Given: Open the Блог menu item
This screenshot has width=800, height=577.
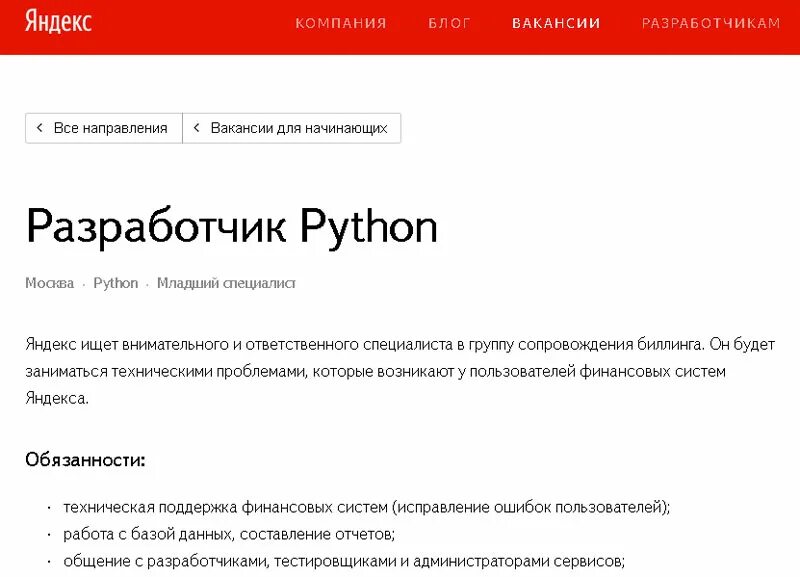Looking at the screenshot, I should tap(449, 23).
